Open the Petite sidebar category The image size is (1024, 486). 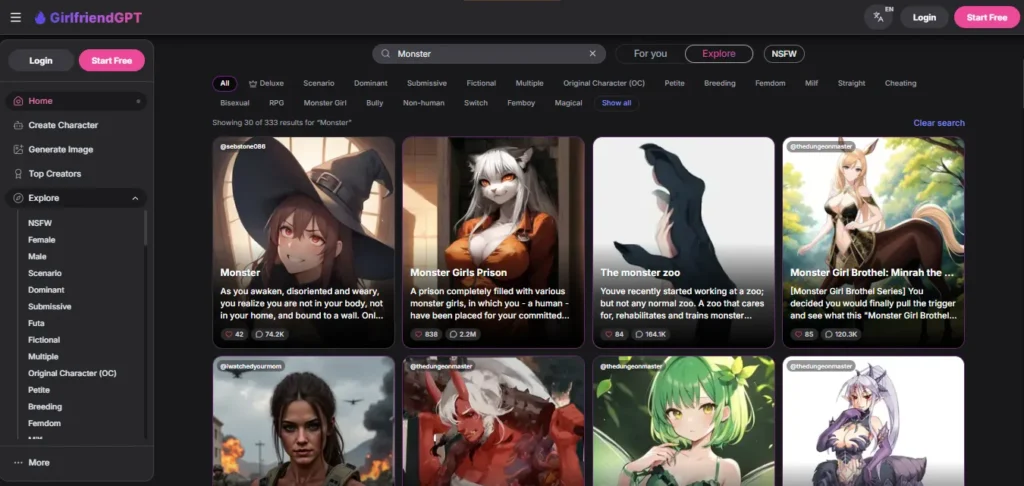[x=39, y=390]
